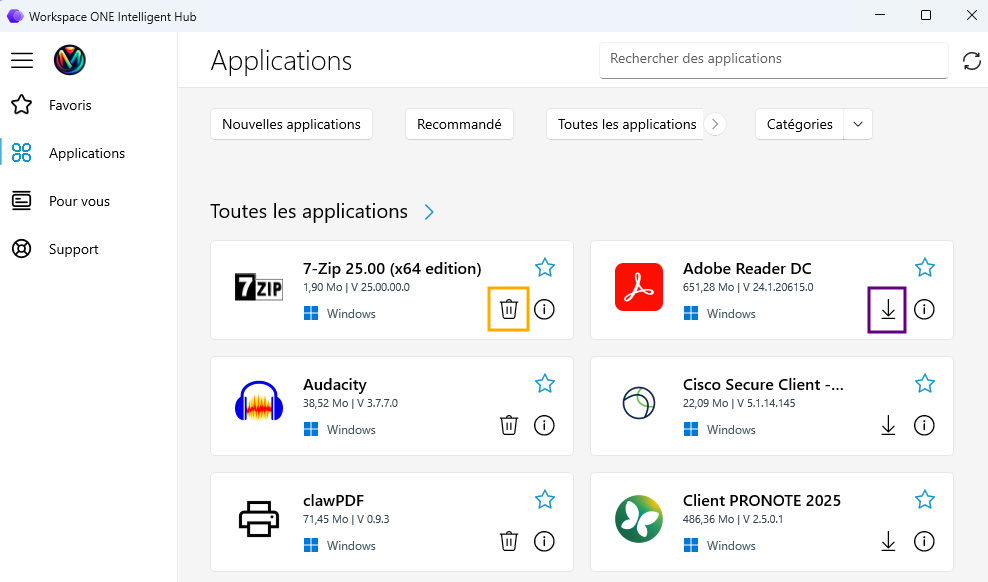
Task: Add Cisco Secure Client to favorites
Action: click(x=925, y=384)
